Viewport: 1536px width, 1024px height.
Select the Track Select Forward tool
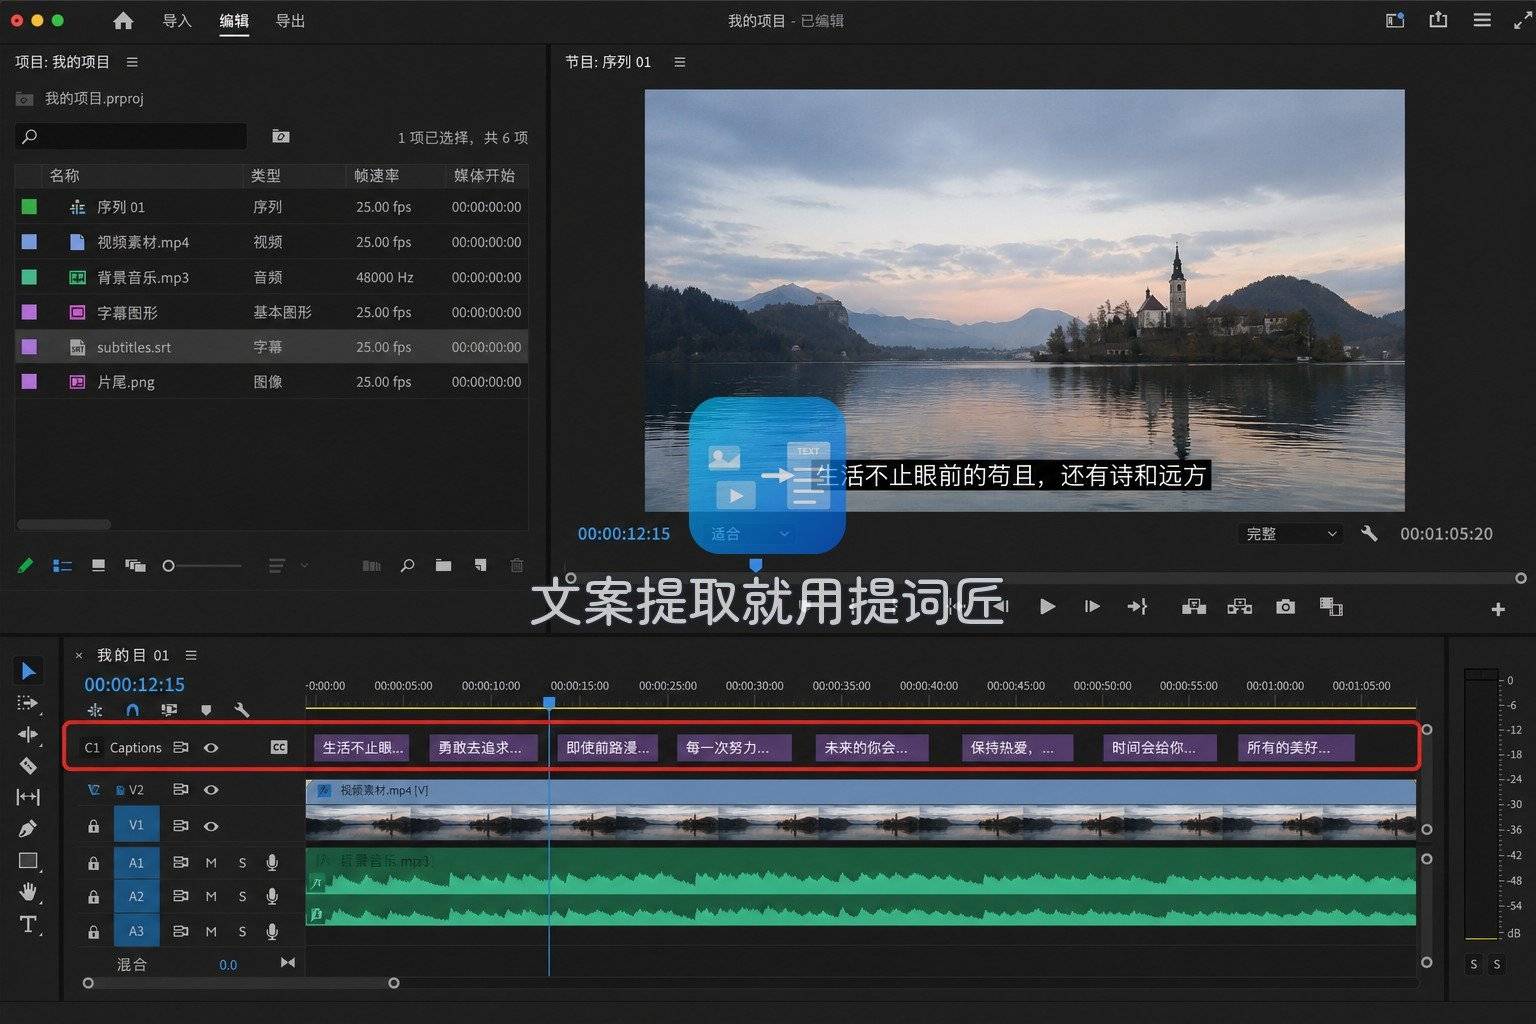(28, 703)
